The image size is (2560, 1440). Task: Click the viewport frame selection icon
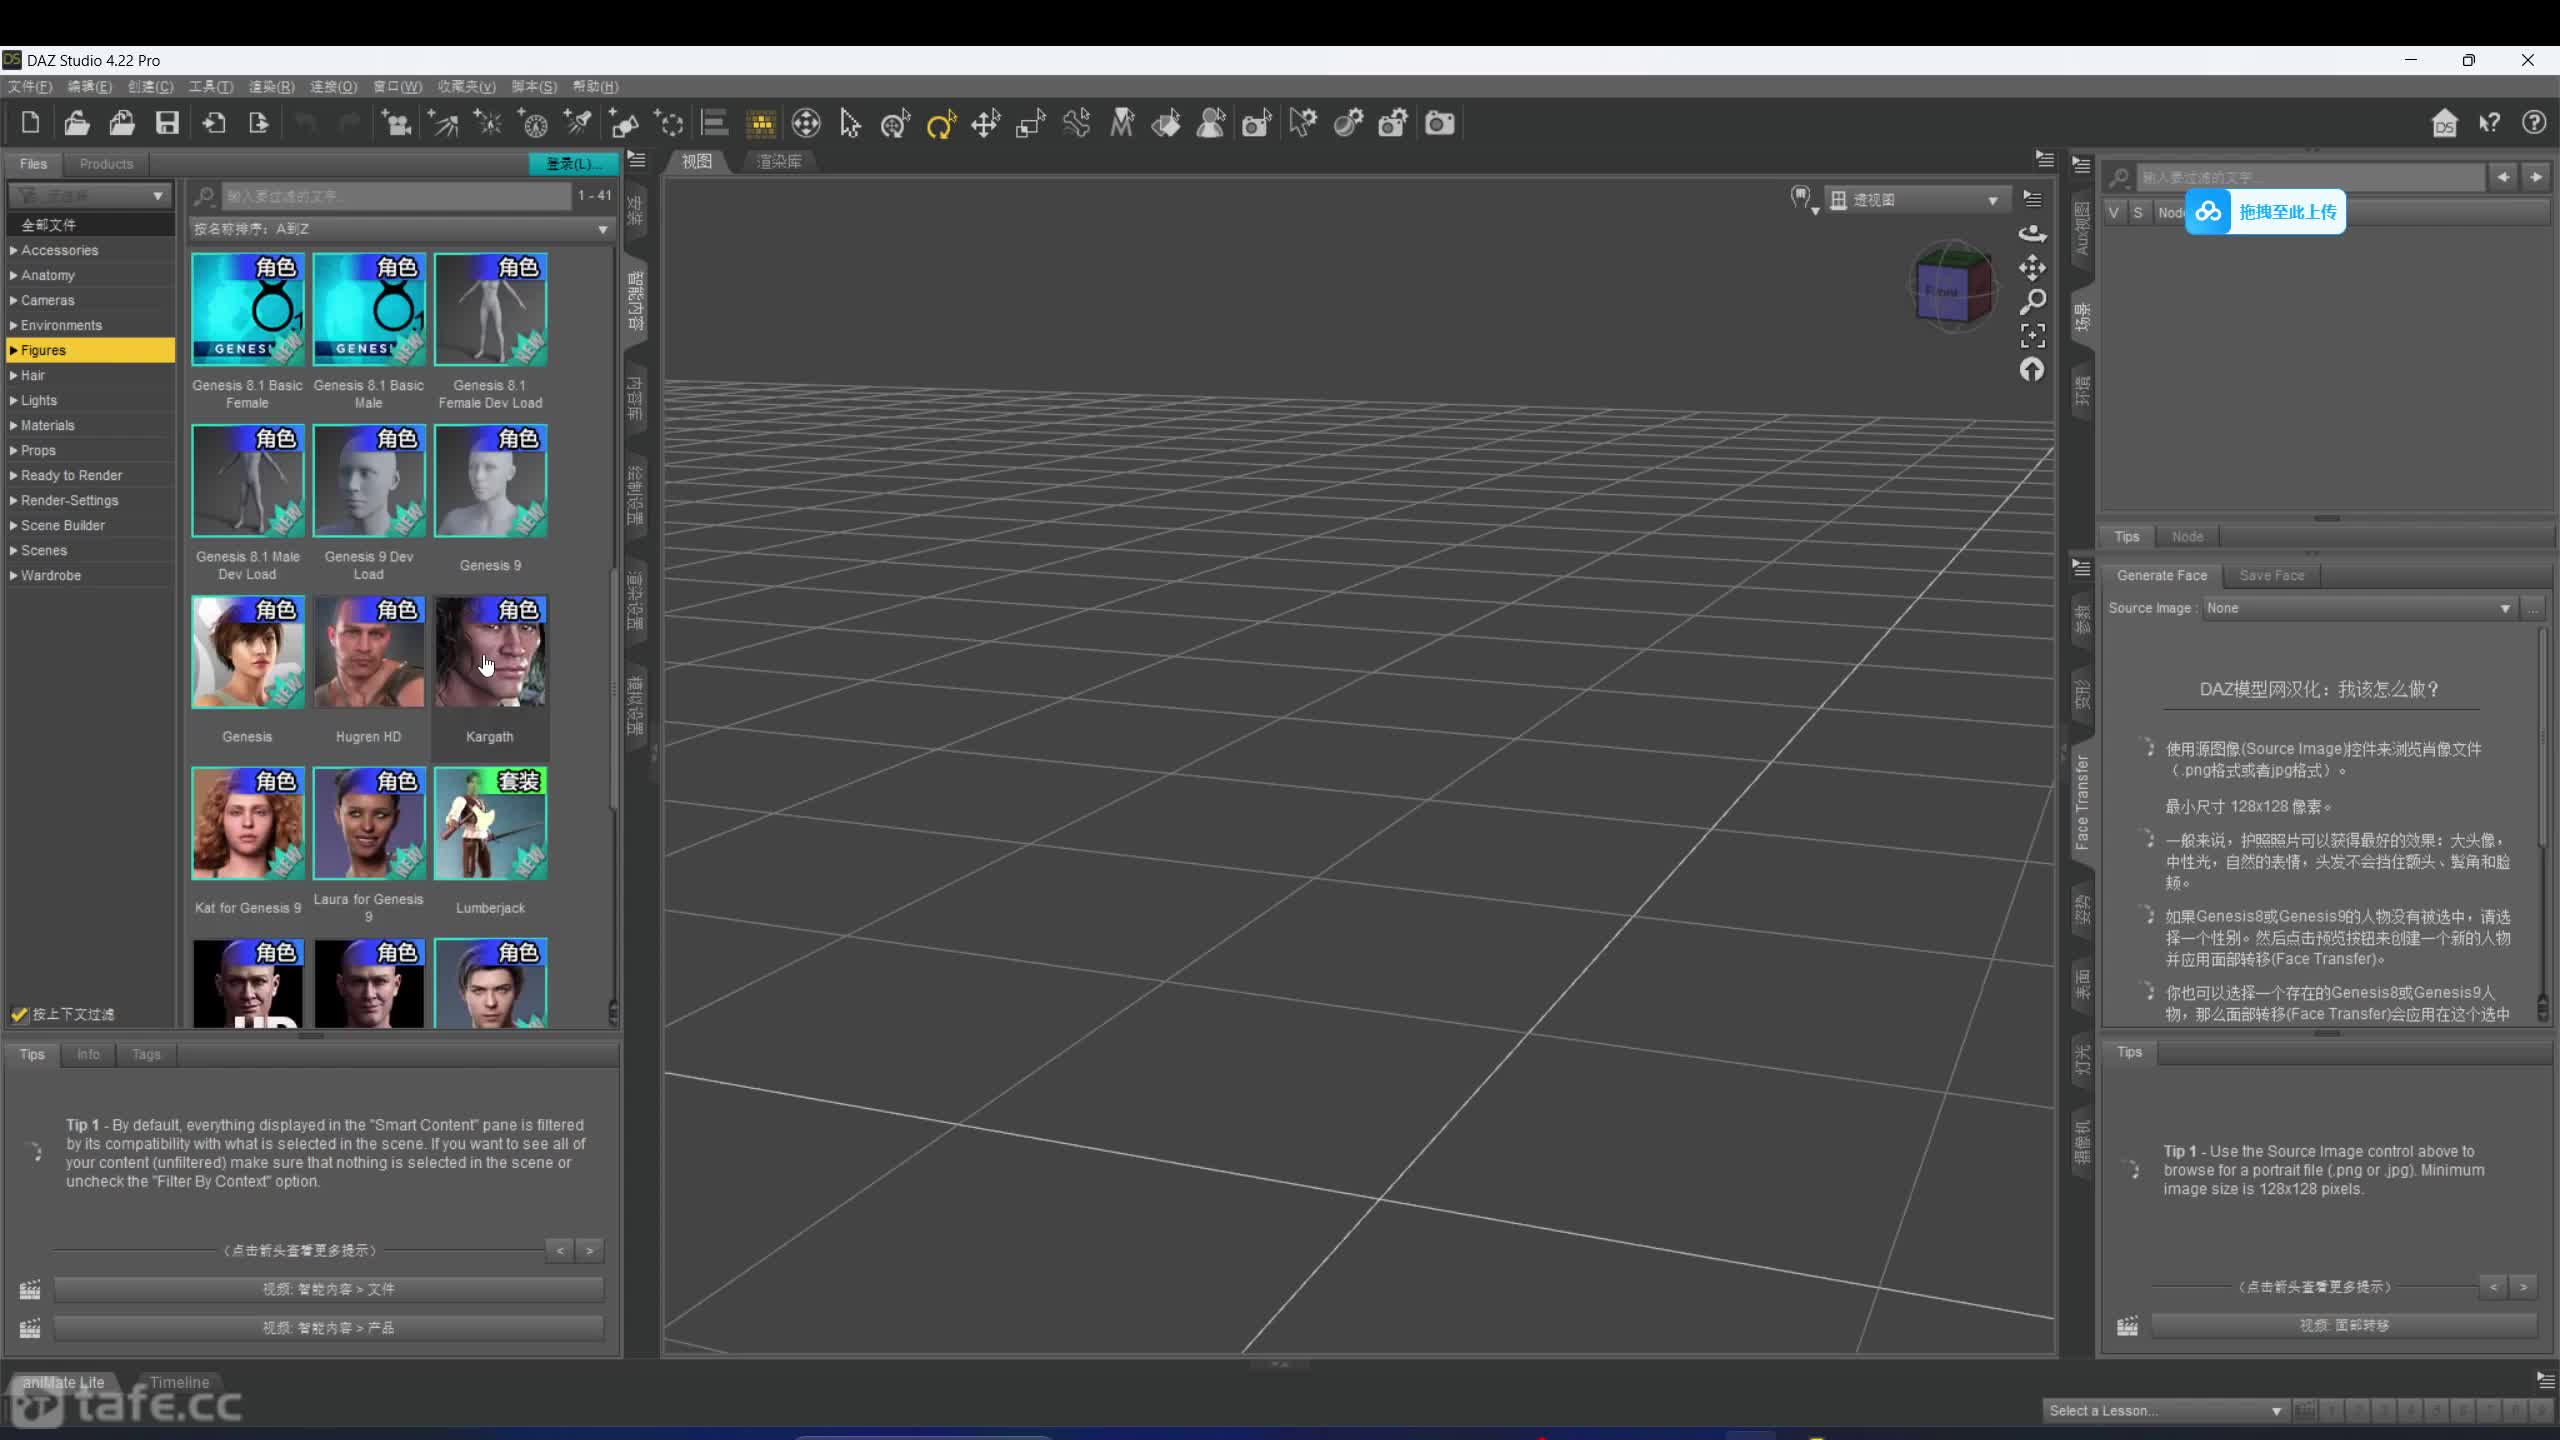pyautogui.click(x=2032, y=335)
